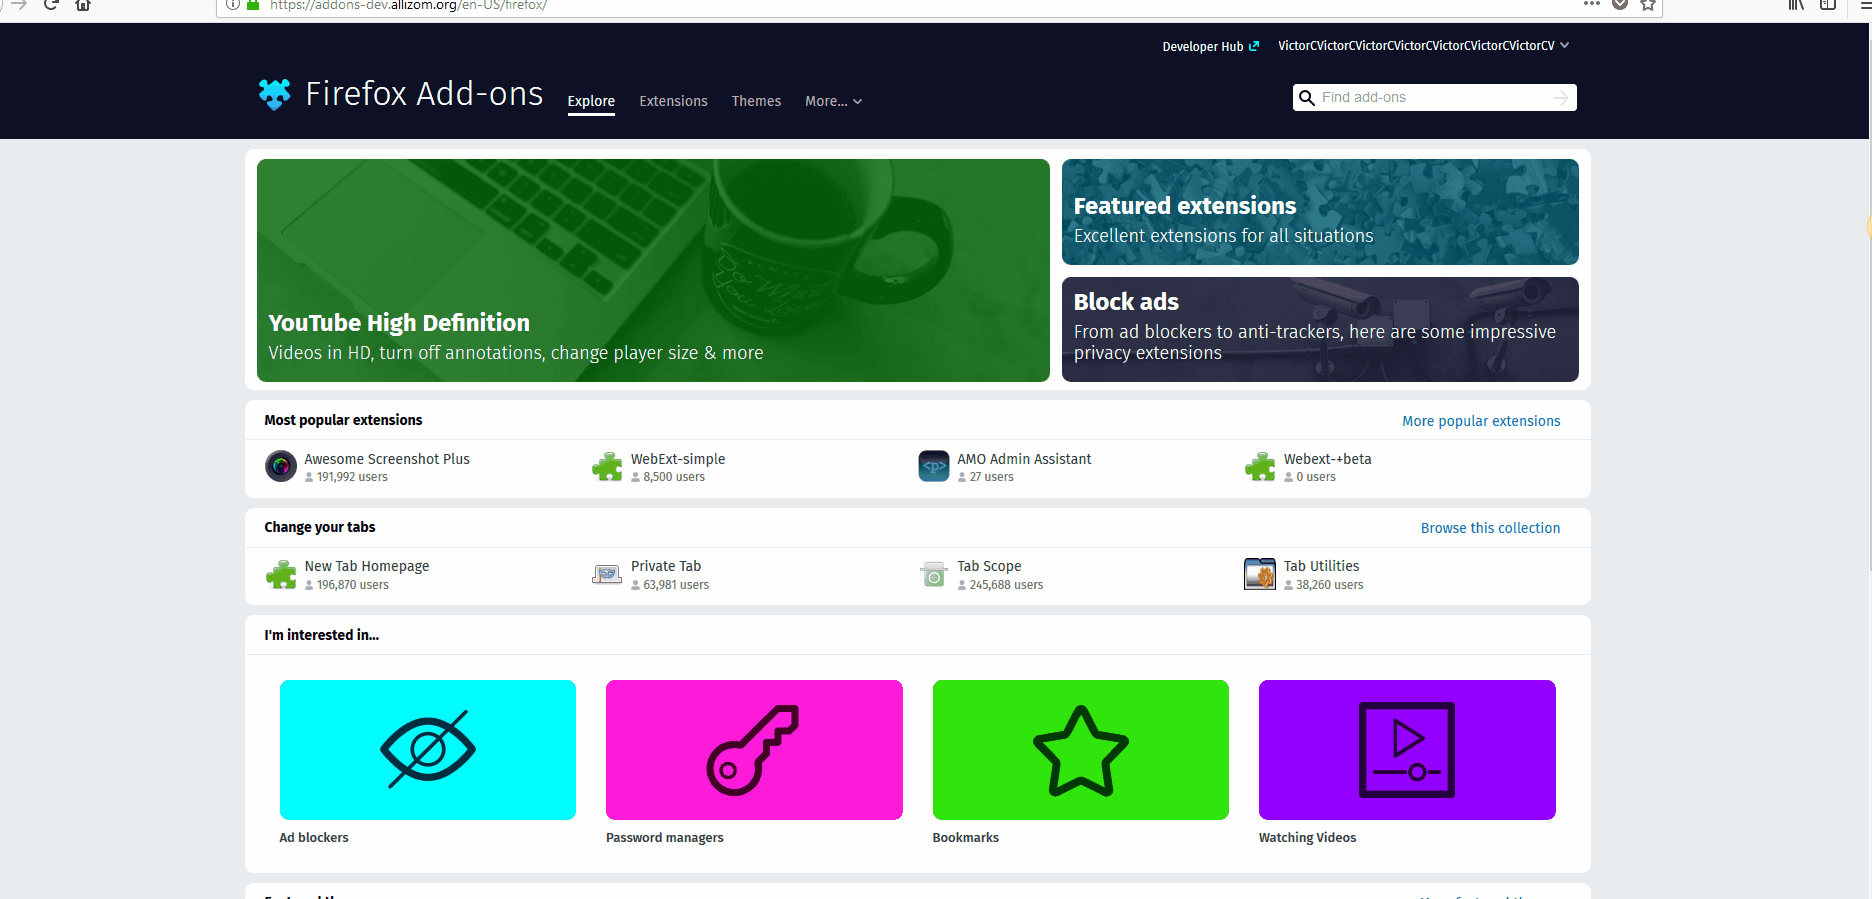Go to the Extensions tab
Screen dimensions: 1872x899
673,101
